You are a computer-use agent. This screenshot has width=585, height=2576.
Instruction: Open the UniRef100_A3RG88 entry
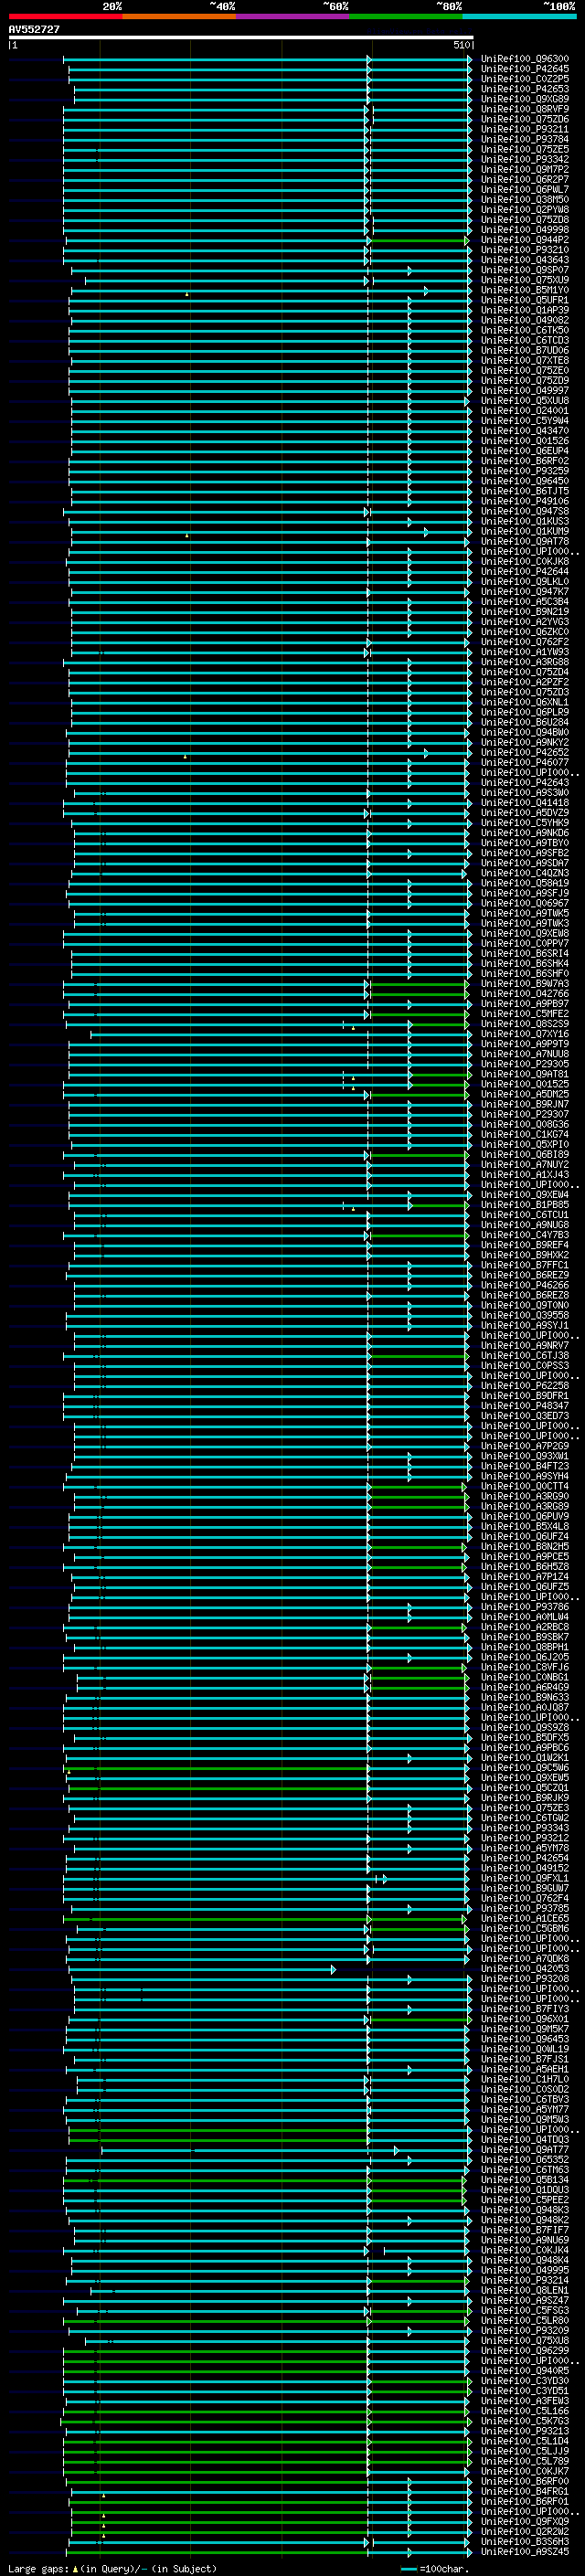coord(524,662)
